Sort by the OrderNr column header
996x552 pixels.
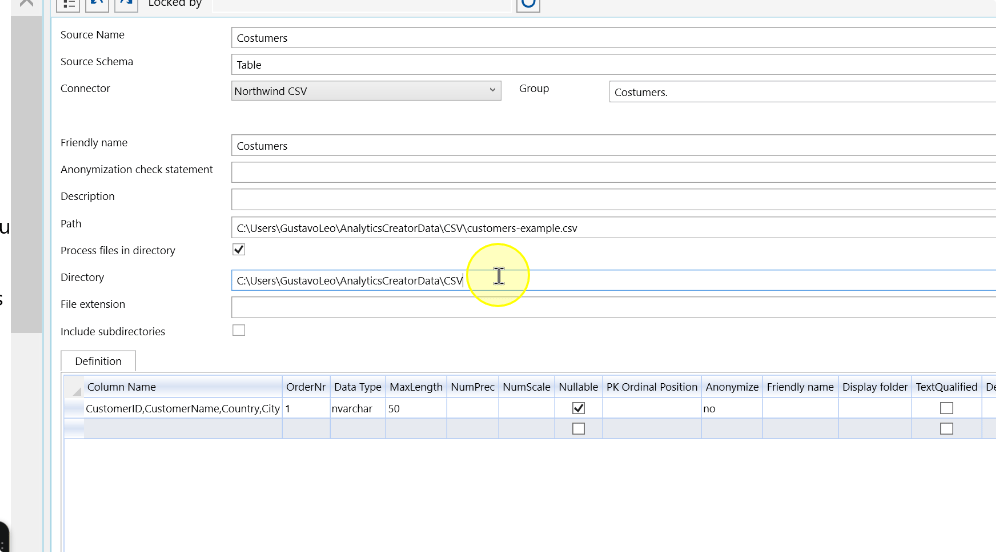coord(306,387)
